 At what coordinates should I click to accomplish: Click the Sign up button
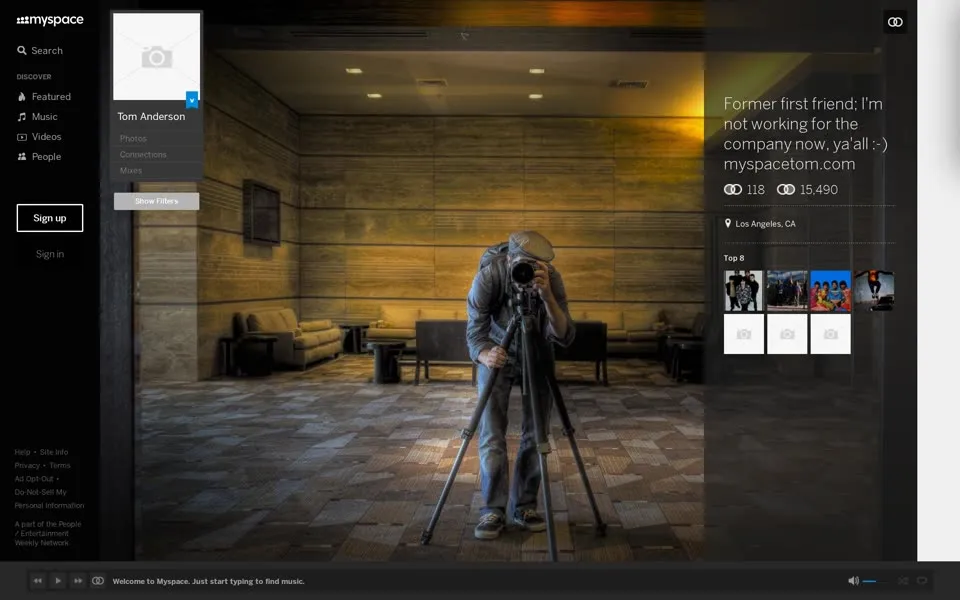point(50,218)
